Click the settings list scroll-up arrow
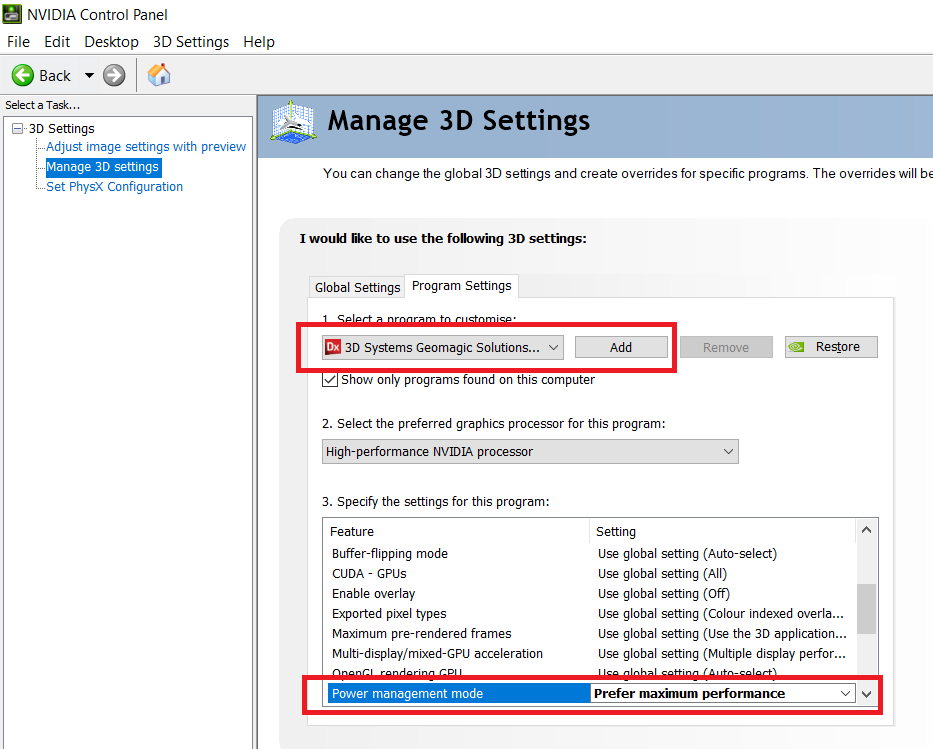This screenshot has width=933, height=749. click(x=866, y=529)
